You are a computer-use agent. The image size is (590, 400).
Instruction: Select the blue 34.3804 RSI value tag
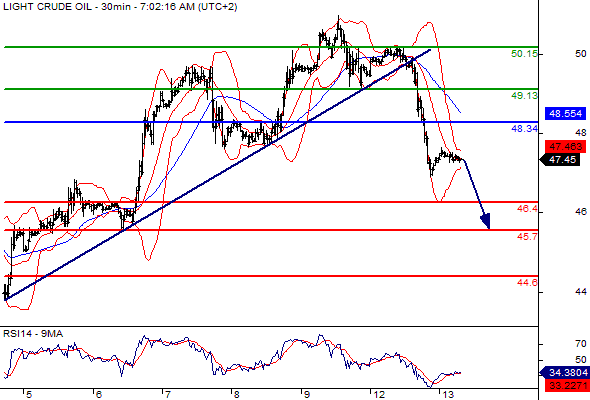coord(566,373)
